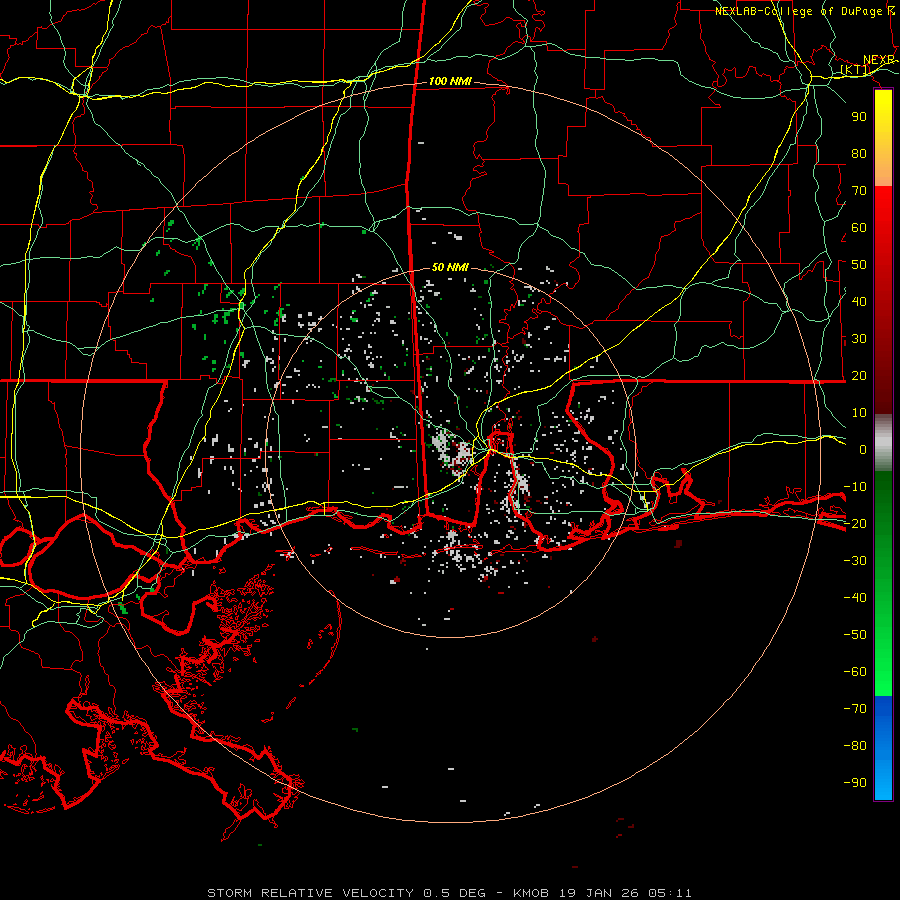Select the -80 value on the velocity scale
The height and width of the screenshot is (900, 900).
[x=855, y=746]
